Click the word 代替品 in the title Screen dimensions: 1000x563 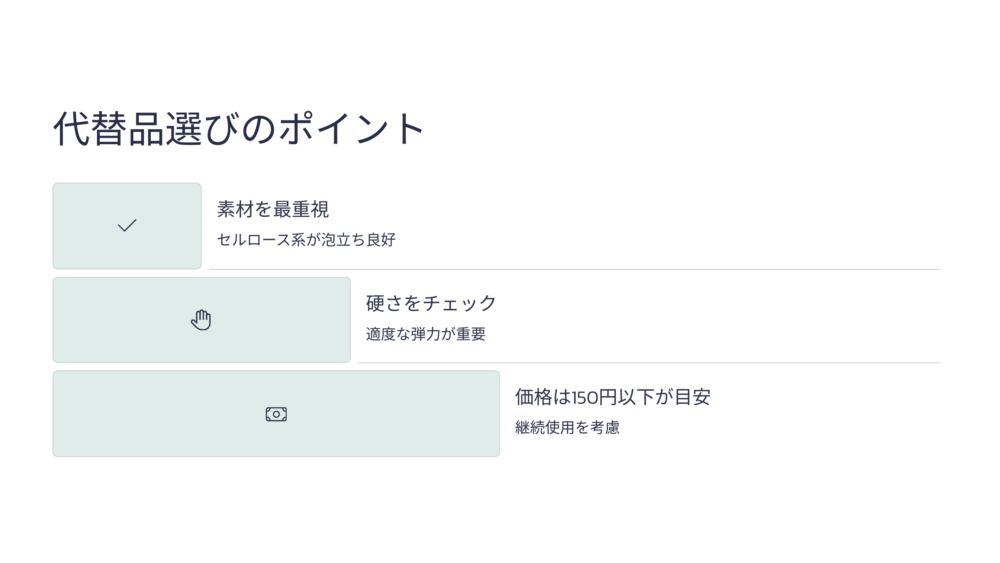(x=108, y=129)
